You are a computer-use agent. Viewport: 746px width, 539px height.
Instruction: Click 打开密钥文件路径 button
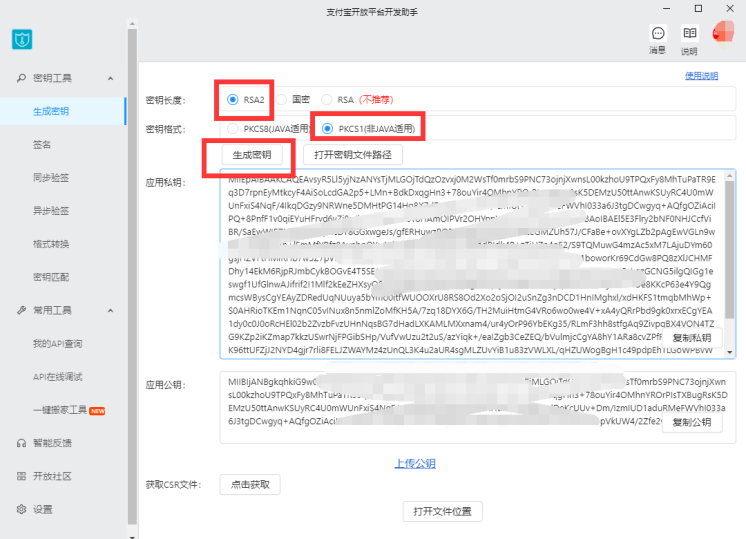353,155
